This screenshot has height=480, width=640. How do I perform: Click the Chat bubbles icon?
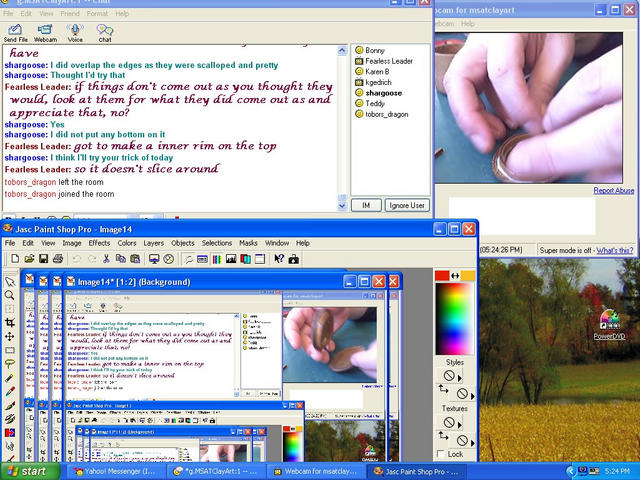pos(105,33)
